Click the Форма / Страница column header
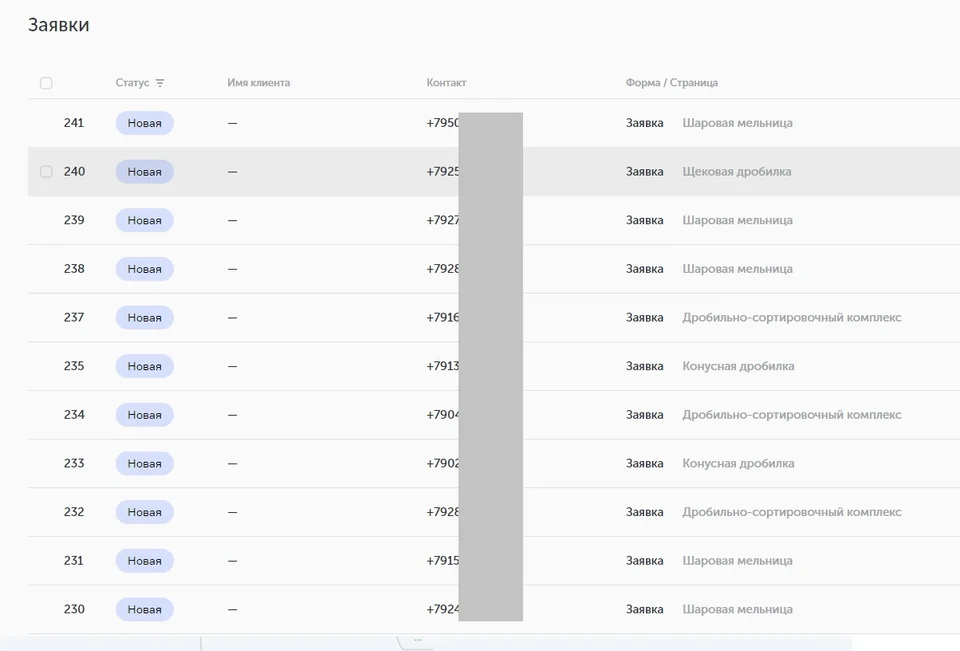Screen dimensions: 960x651 (x=672, y=83)
